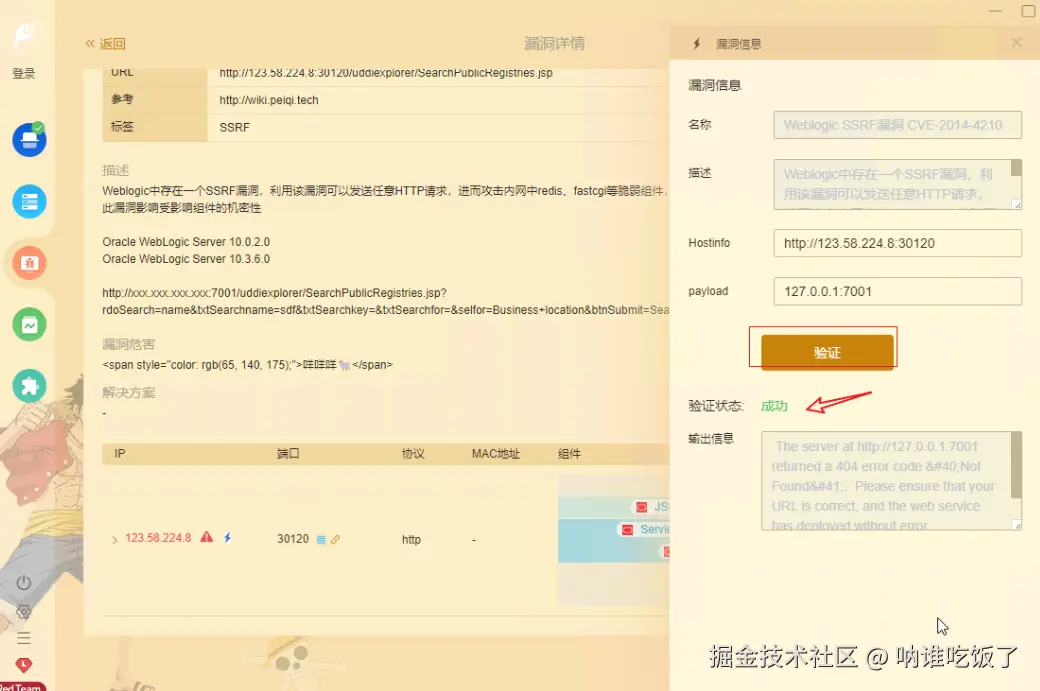Click the SearchPublicRegistries.jsp URL value
This screenshot has height=691, width=1040.
[x=385, y=73]
